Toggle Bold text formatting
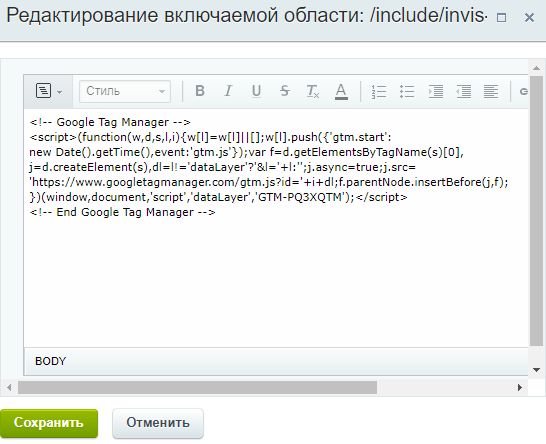Viewport: 546px width, 444px height. [200, 91]
